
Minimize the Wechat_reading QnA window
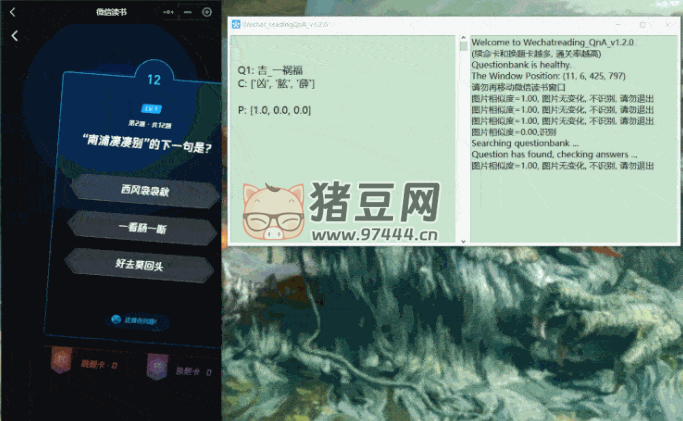(618, 24)
